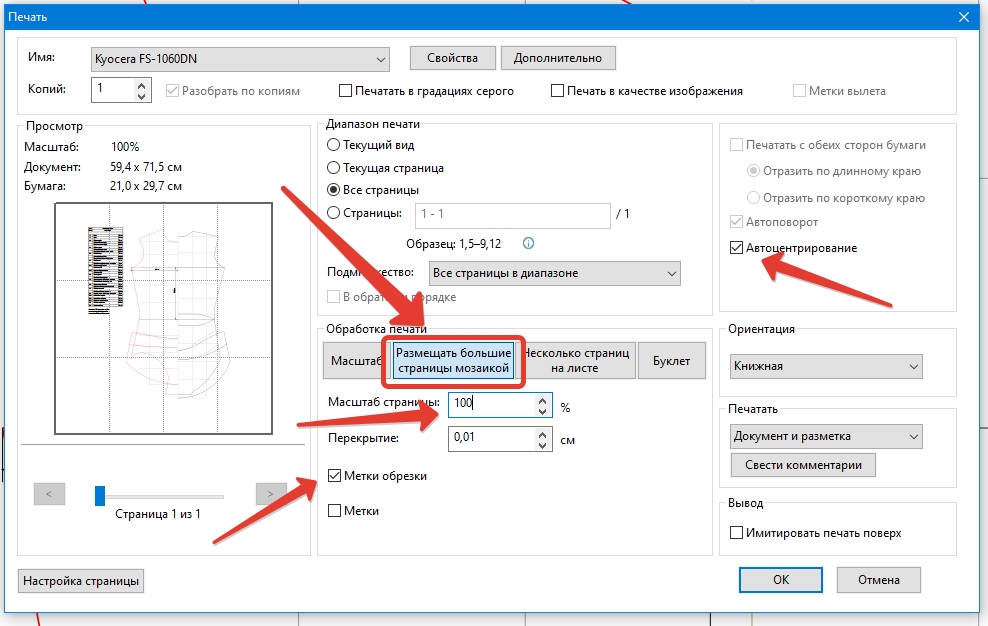Decrease overlap value with down arrow
Viewport: 988px width, 626px height.
[x=542, y=444]
